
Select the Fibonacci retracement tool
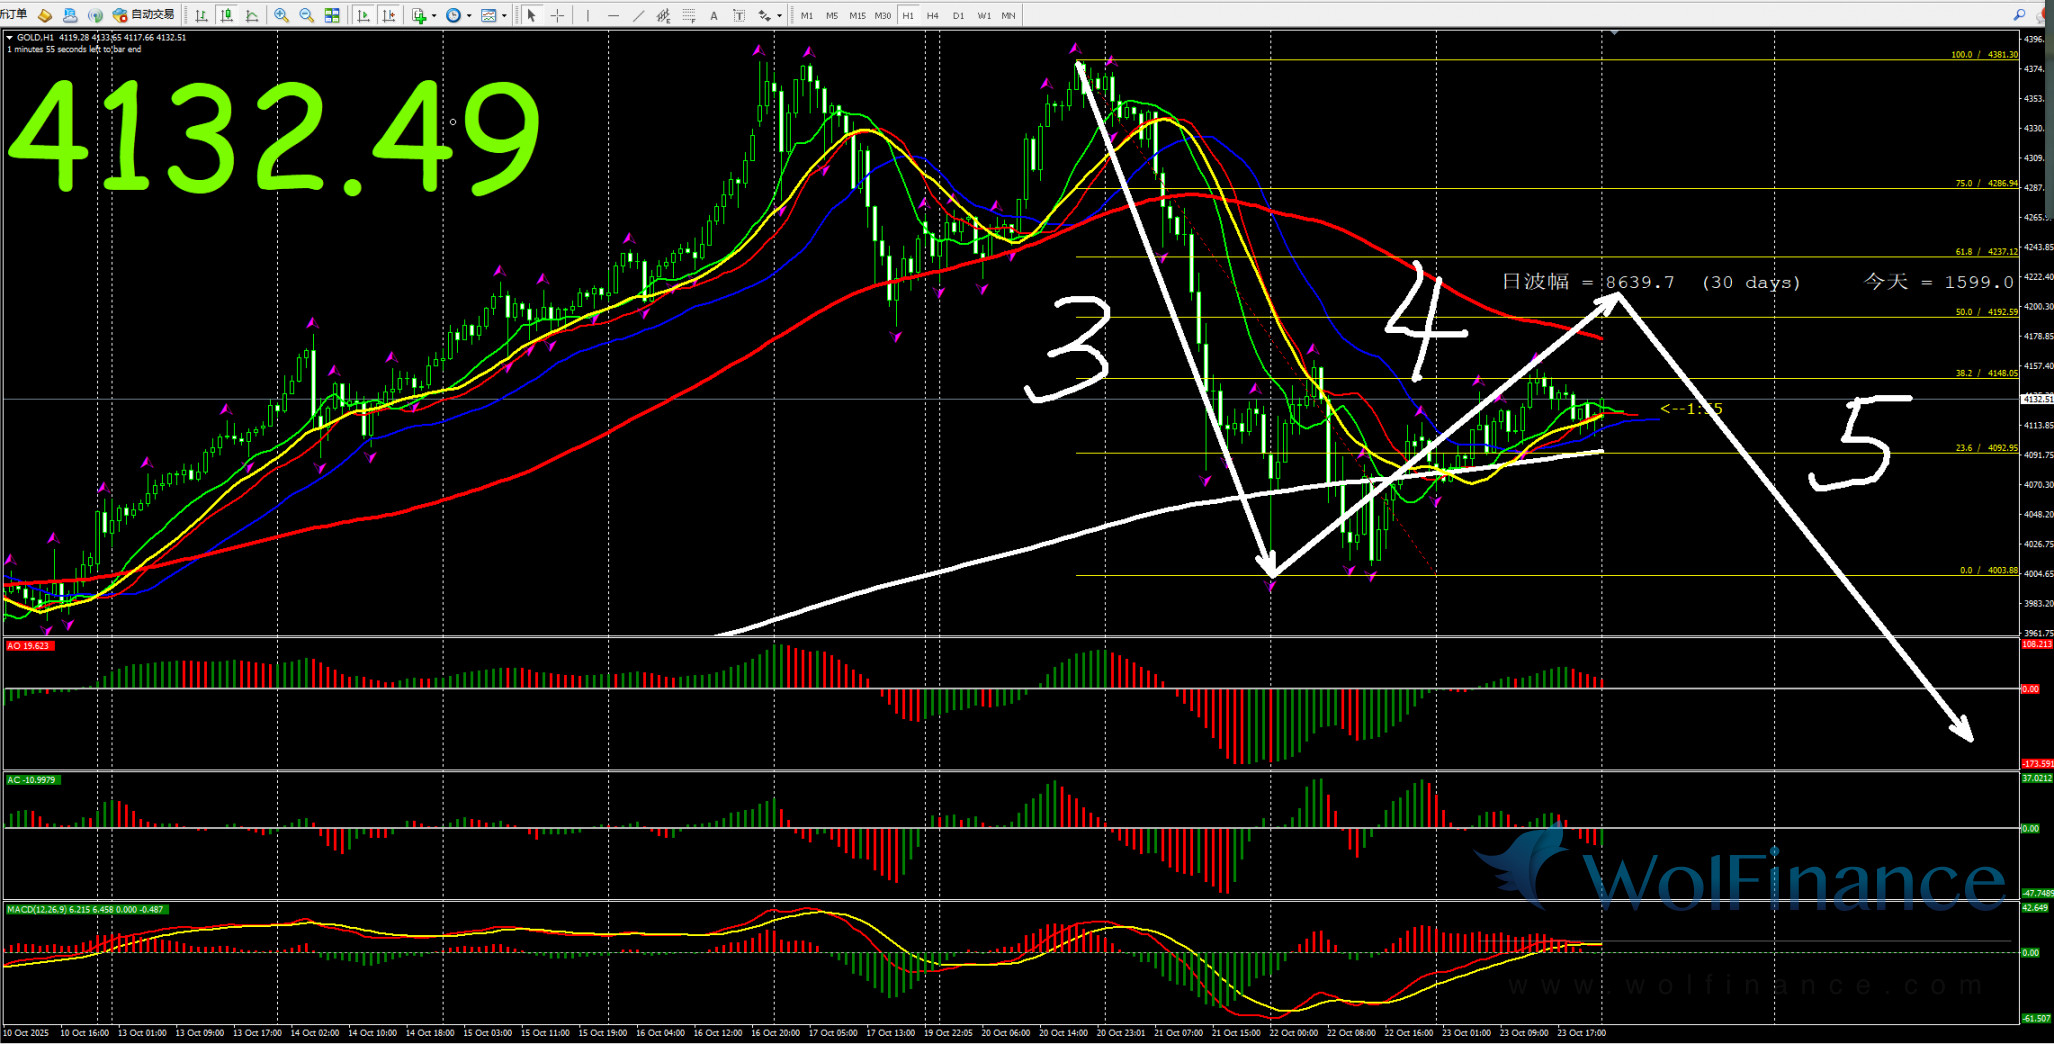point(688,15)
